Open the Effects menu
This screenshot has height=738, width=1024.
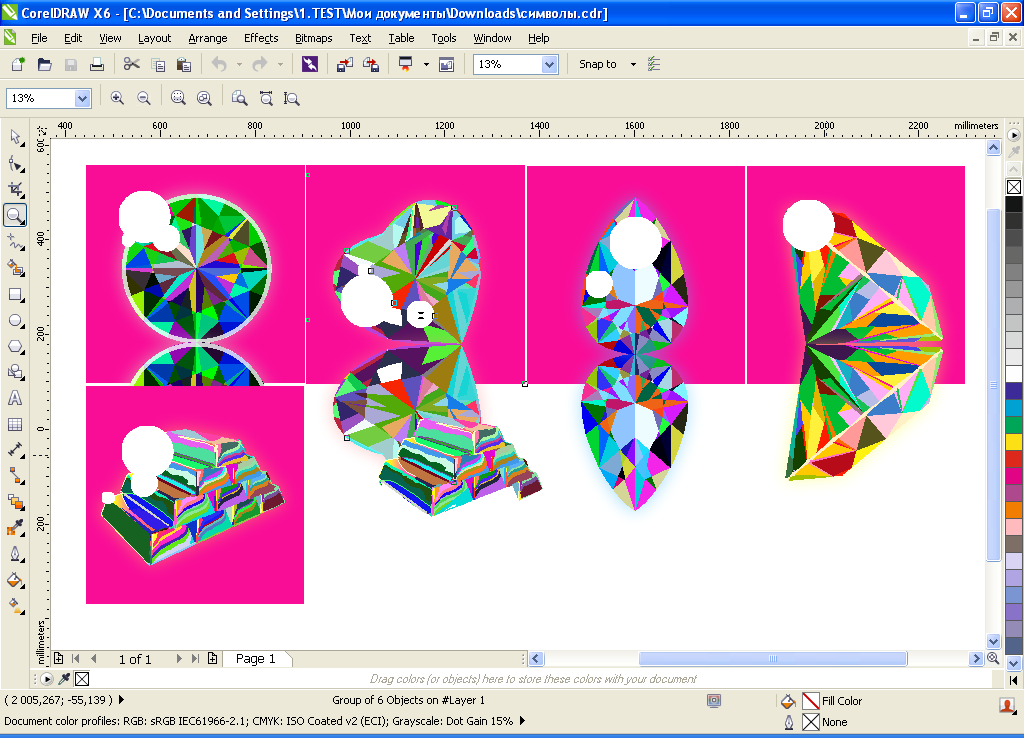tap(261, 38)
